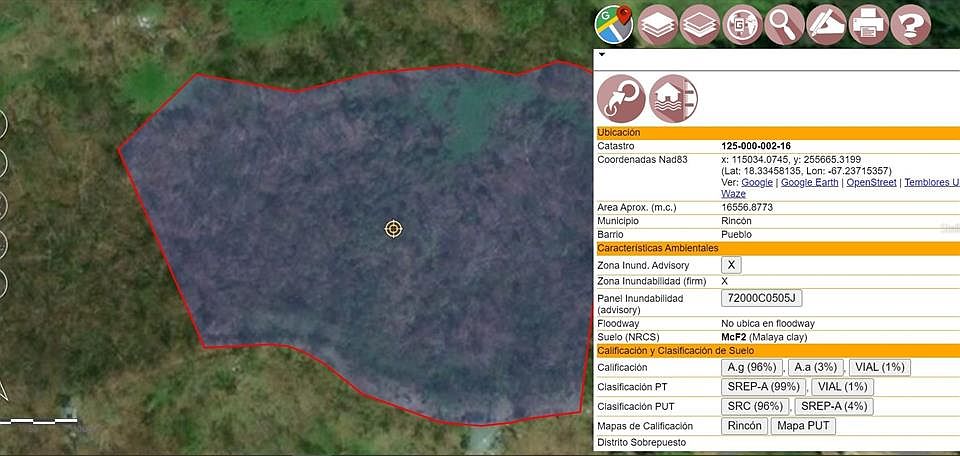Click the circular arrow share/redirect icon
This screenshot has width=960, height=456.
(x=621, y=99)
